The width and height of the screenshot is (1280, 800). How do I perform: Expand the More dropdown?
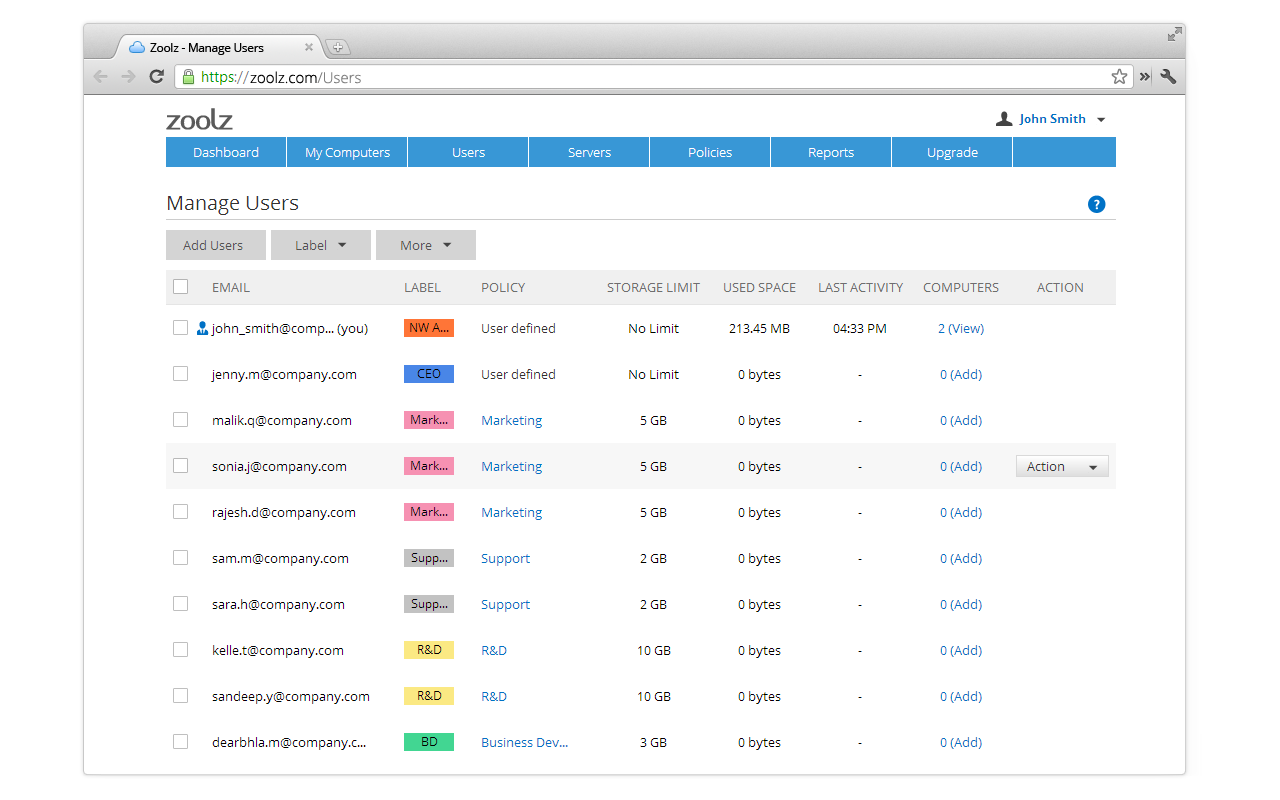pos(426,245)
